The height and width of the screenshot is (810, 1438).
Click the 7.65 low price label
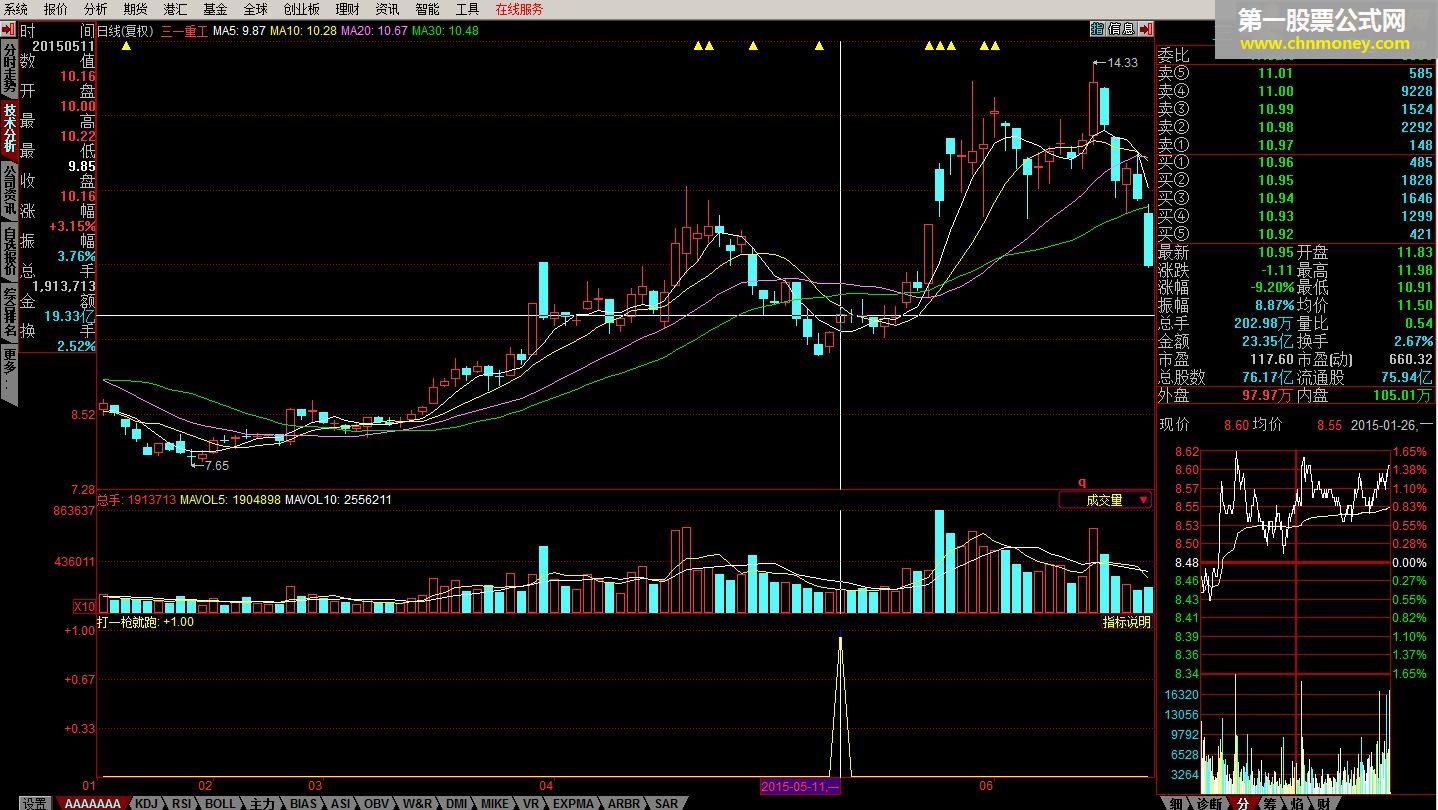pyautogui.click(x=216, y=465)
